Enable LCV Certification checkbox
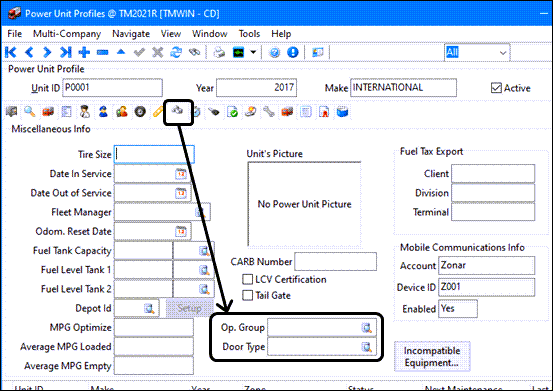 click(x=248, y=279)
